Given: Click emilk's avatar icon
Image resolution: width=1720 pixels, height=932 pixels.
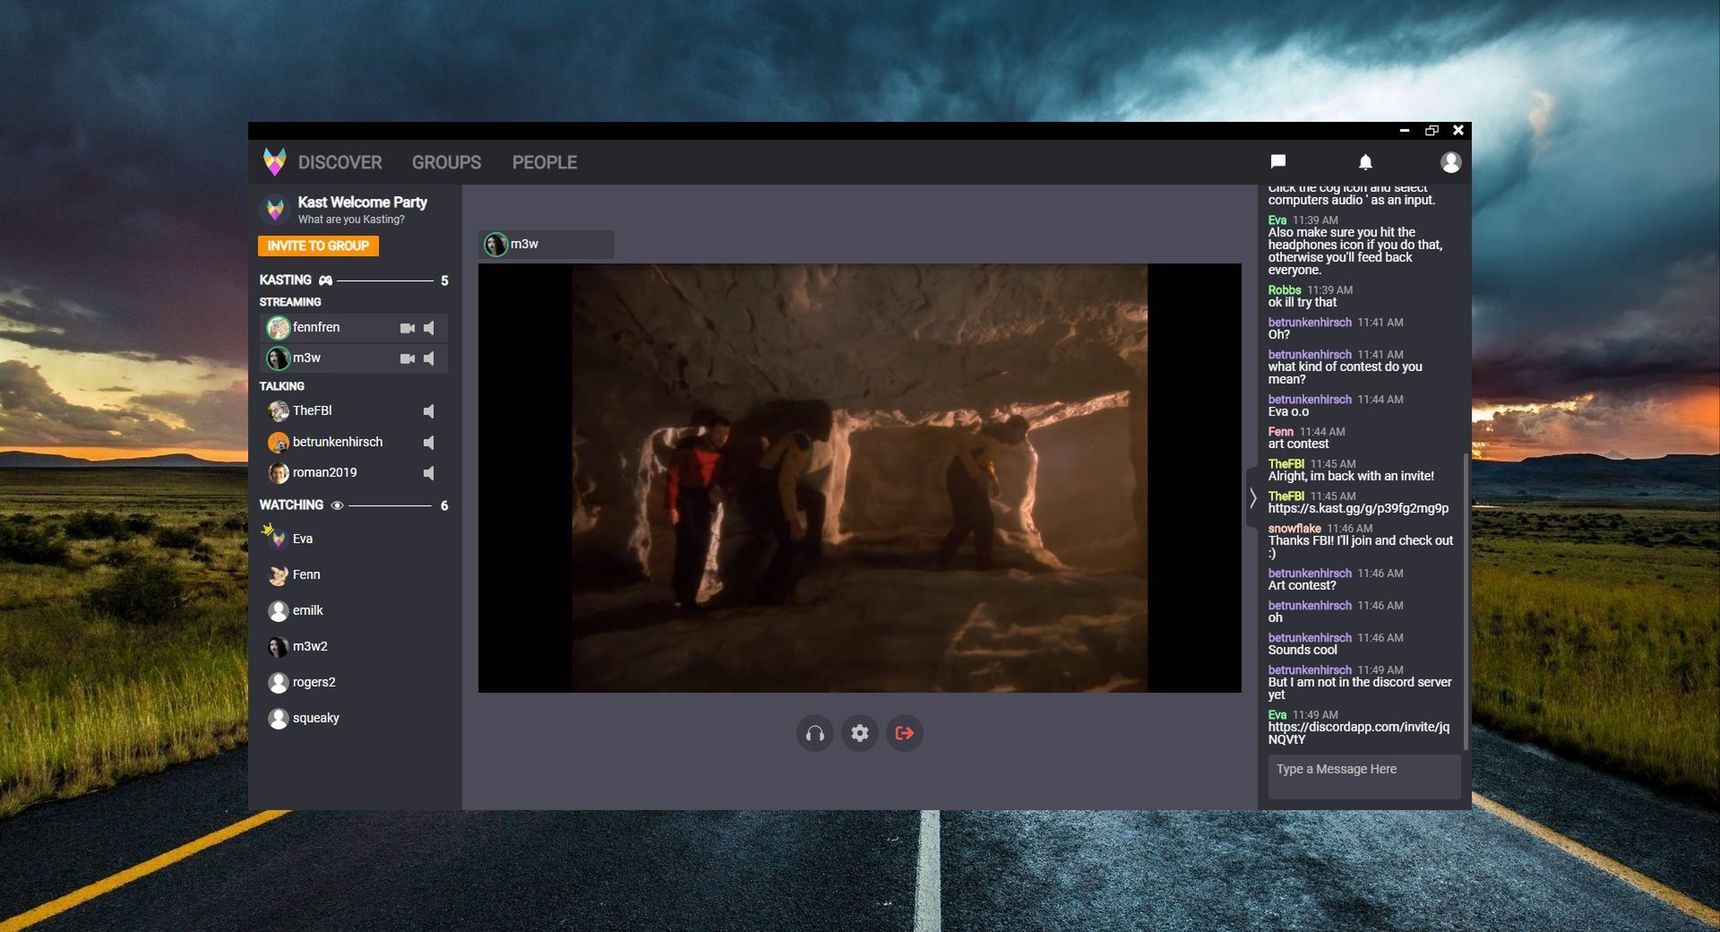Looking at the screenshot, I should (278, 611).
